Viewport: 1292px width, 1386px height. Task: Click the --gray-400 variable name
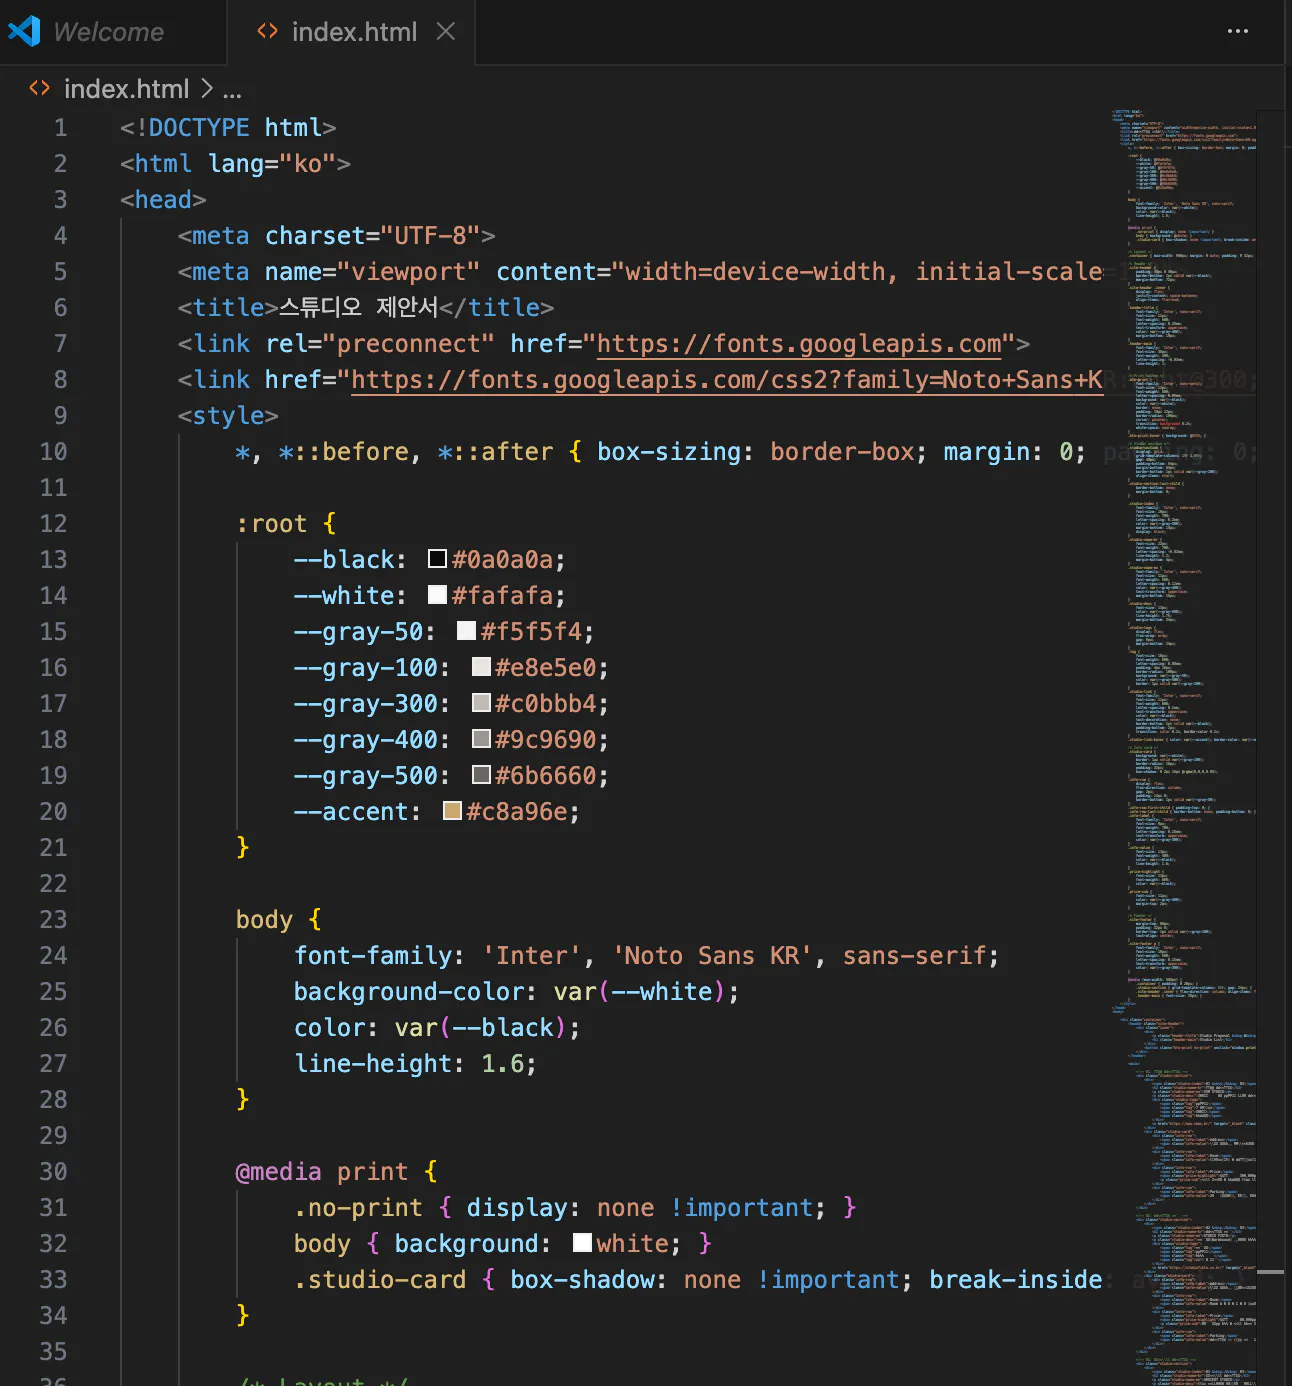pyautogui.click(x=365, y=740)
